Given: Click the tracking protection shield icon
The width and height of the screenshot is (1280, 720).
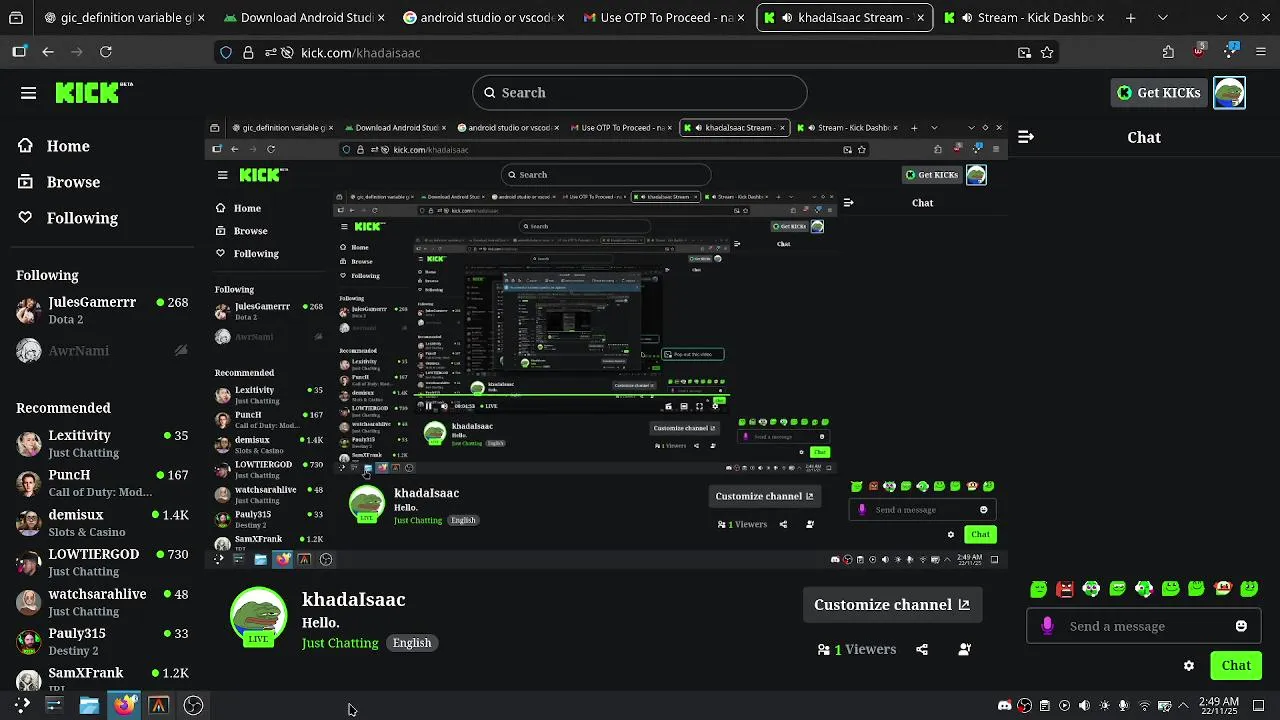Looking at the screenshot, I should [227, 53].
